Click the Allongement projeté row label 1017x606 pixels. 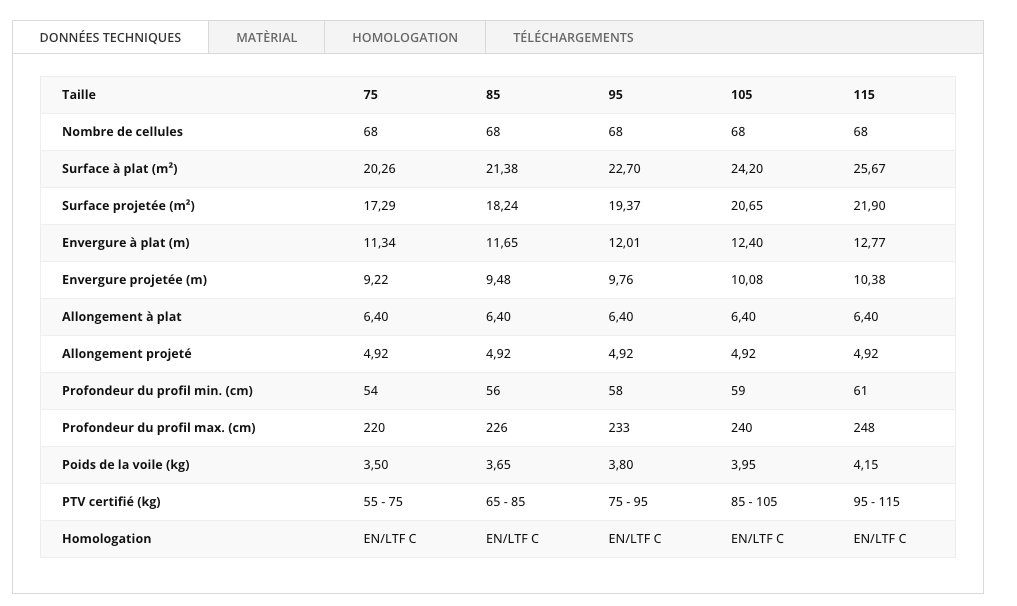point(126,353)
